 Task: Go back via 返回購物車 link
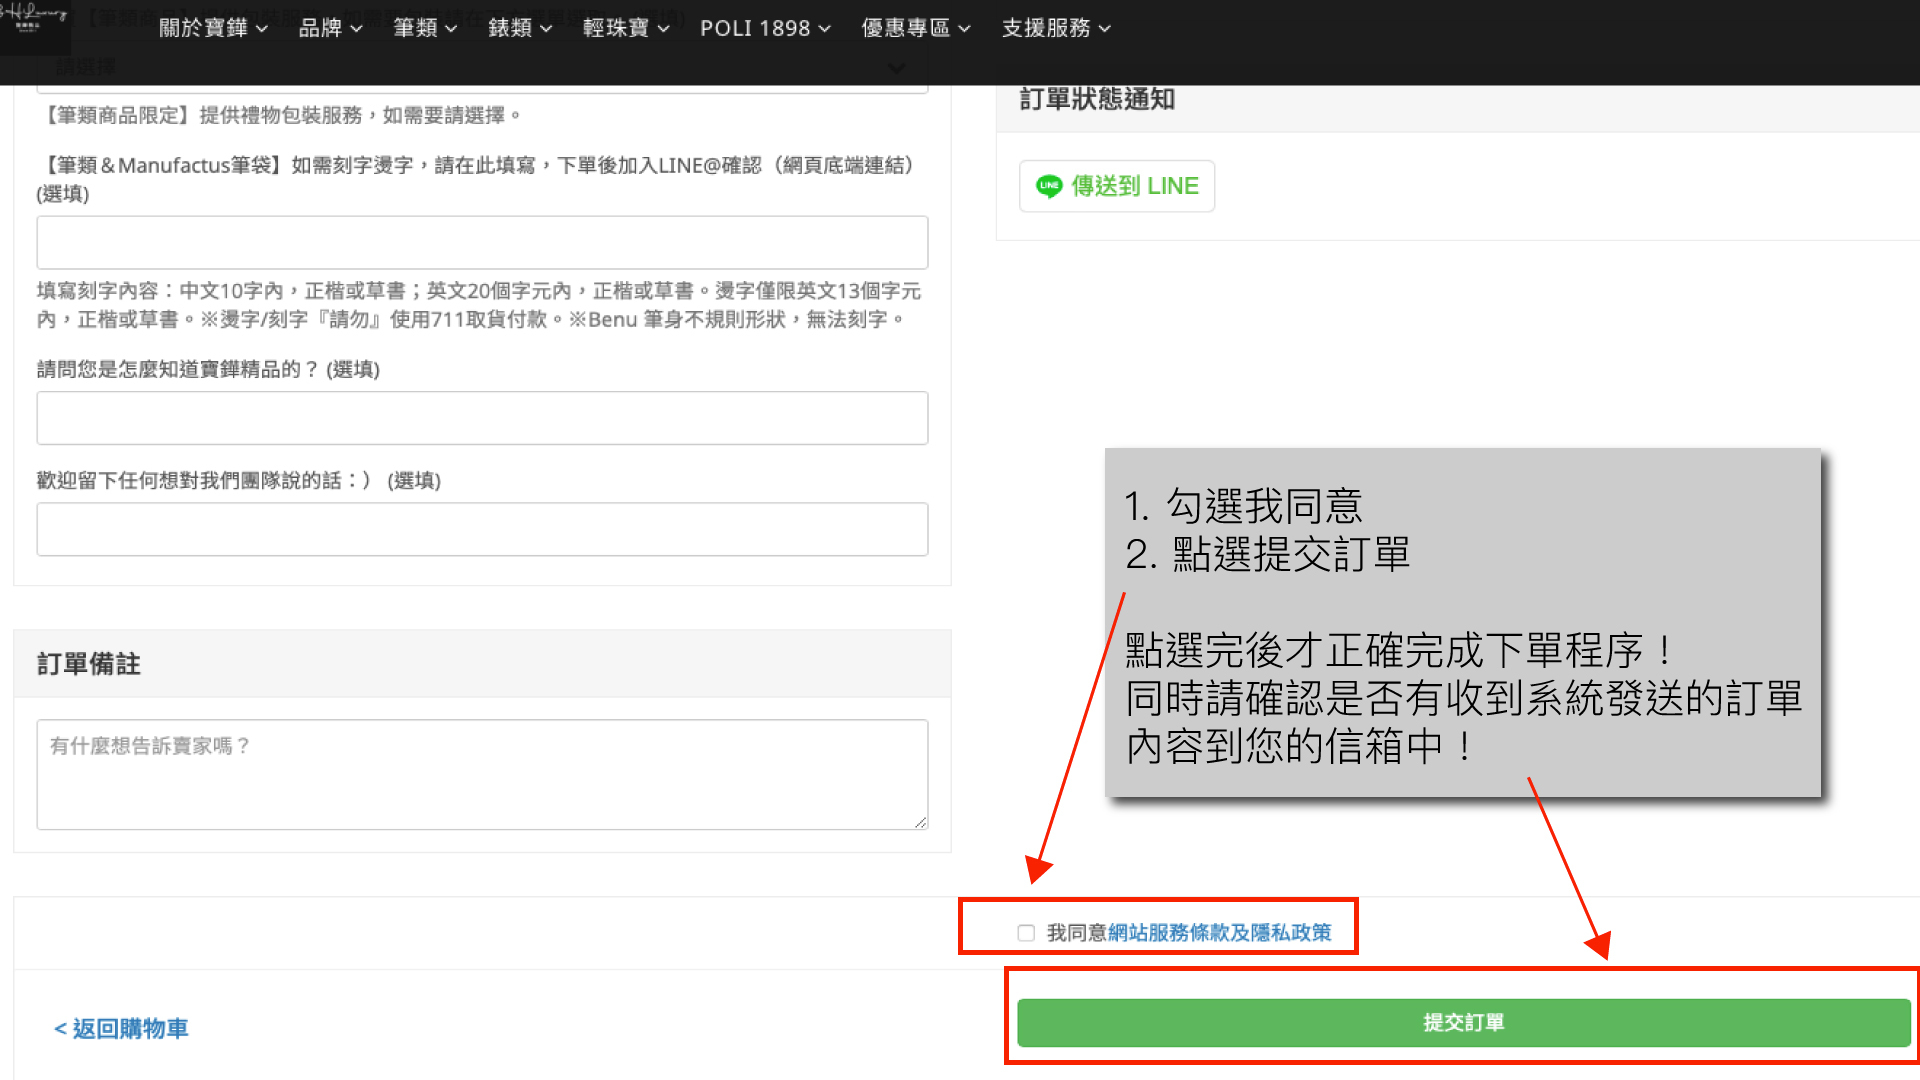pos(121,1028)
